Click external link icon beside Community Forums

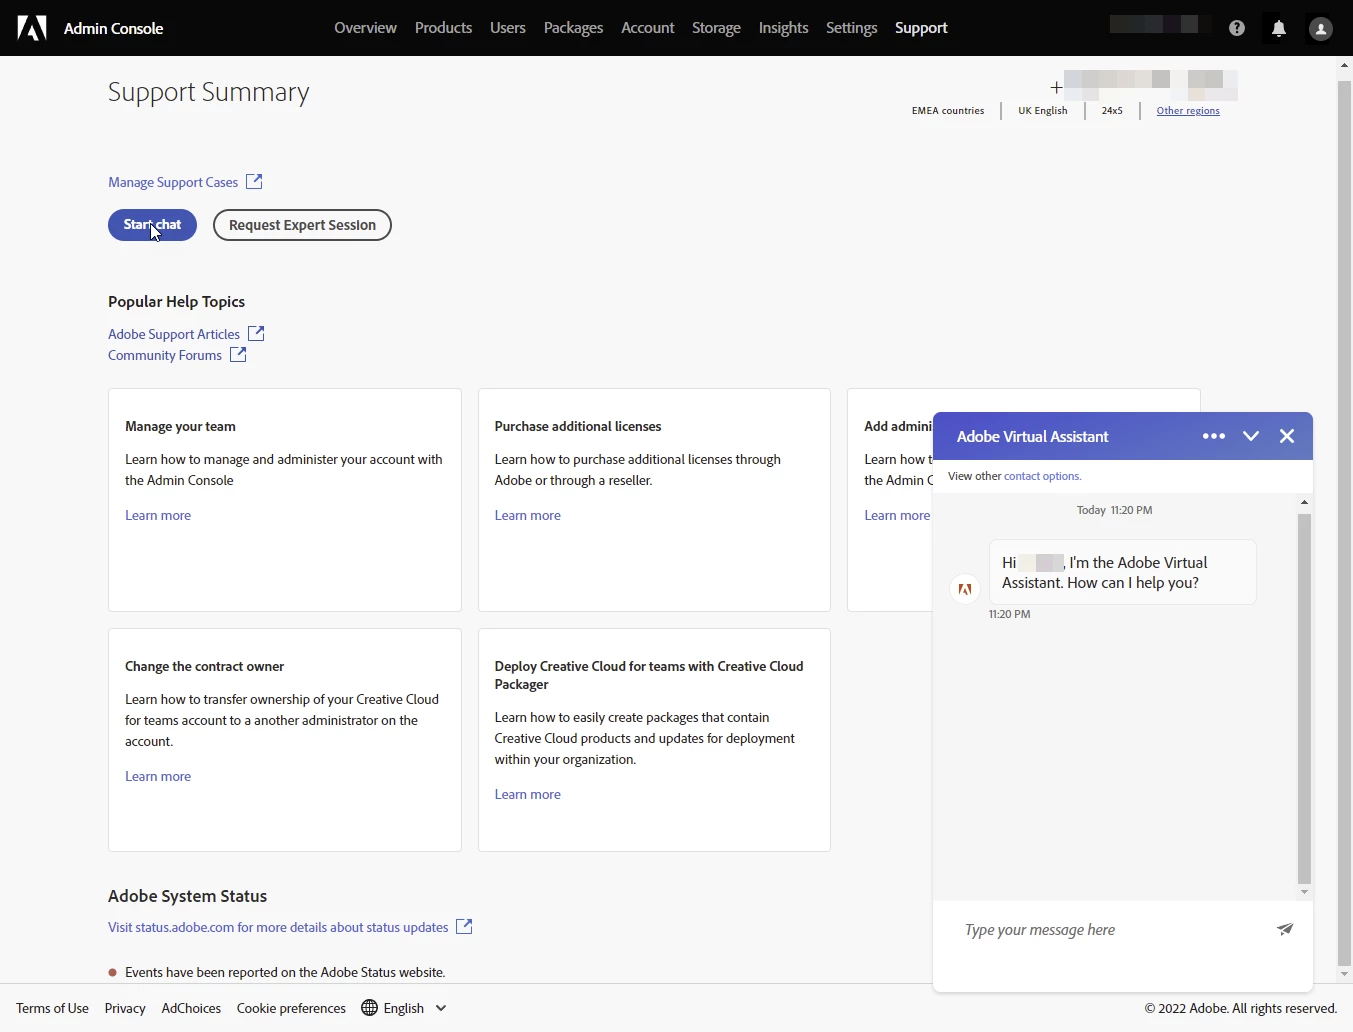(238, 354)
